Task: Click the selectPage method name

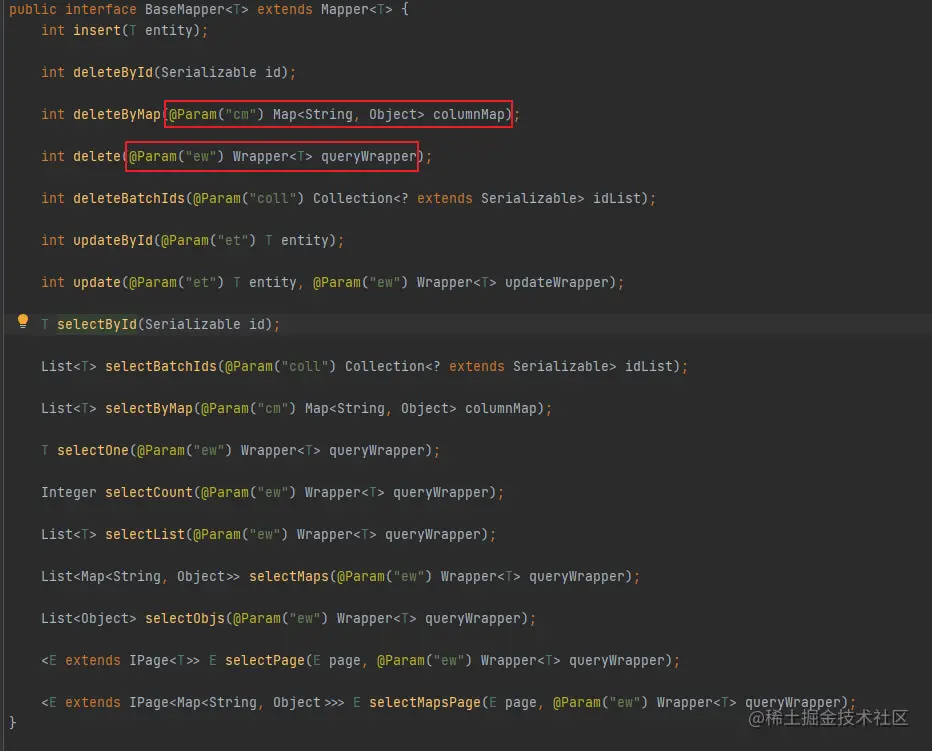Action: pos(265,661)
